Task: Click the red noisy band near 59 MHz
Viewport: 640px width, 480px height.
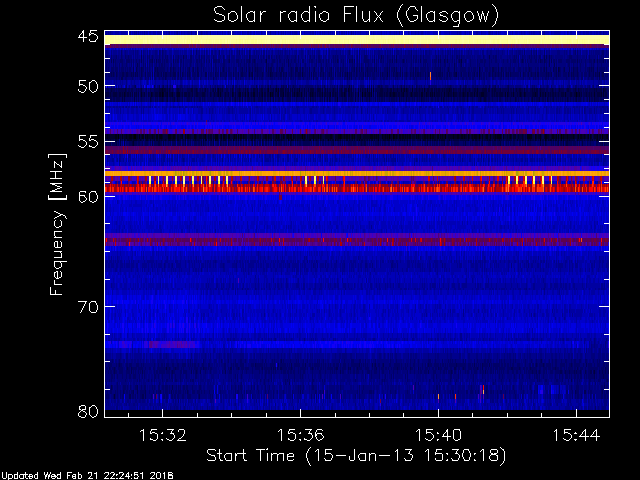Action: tap(357, 188)
